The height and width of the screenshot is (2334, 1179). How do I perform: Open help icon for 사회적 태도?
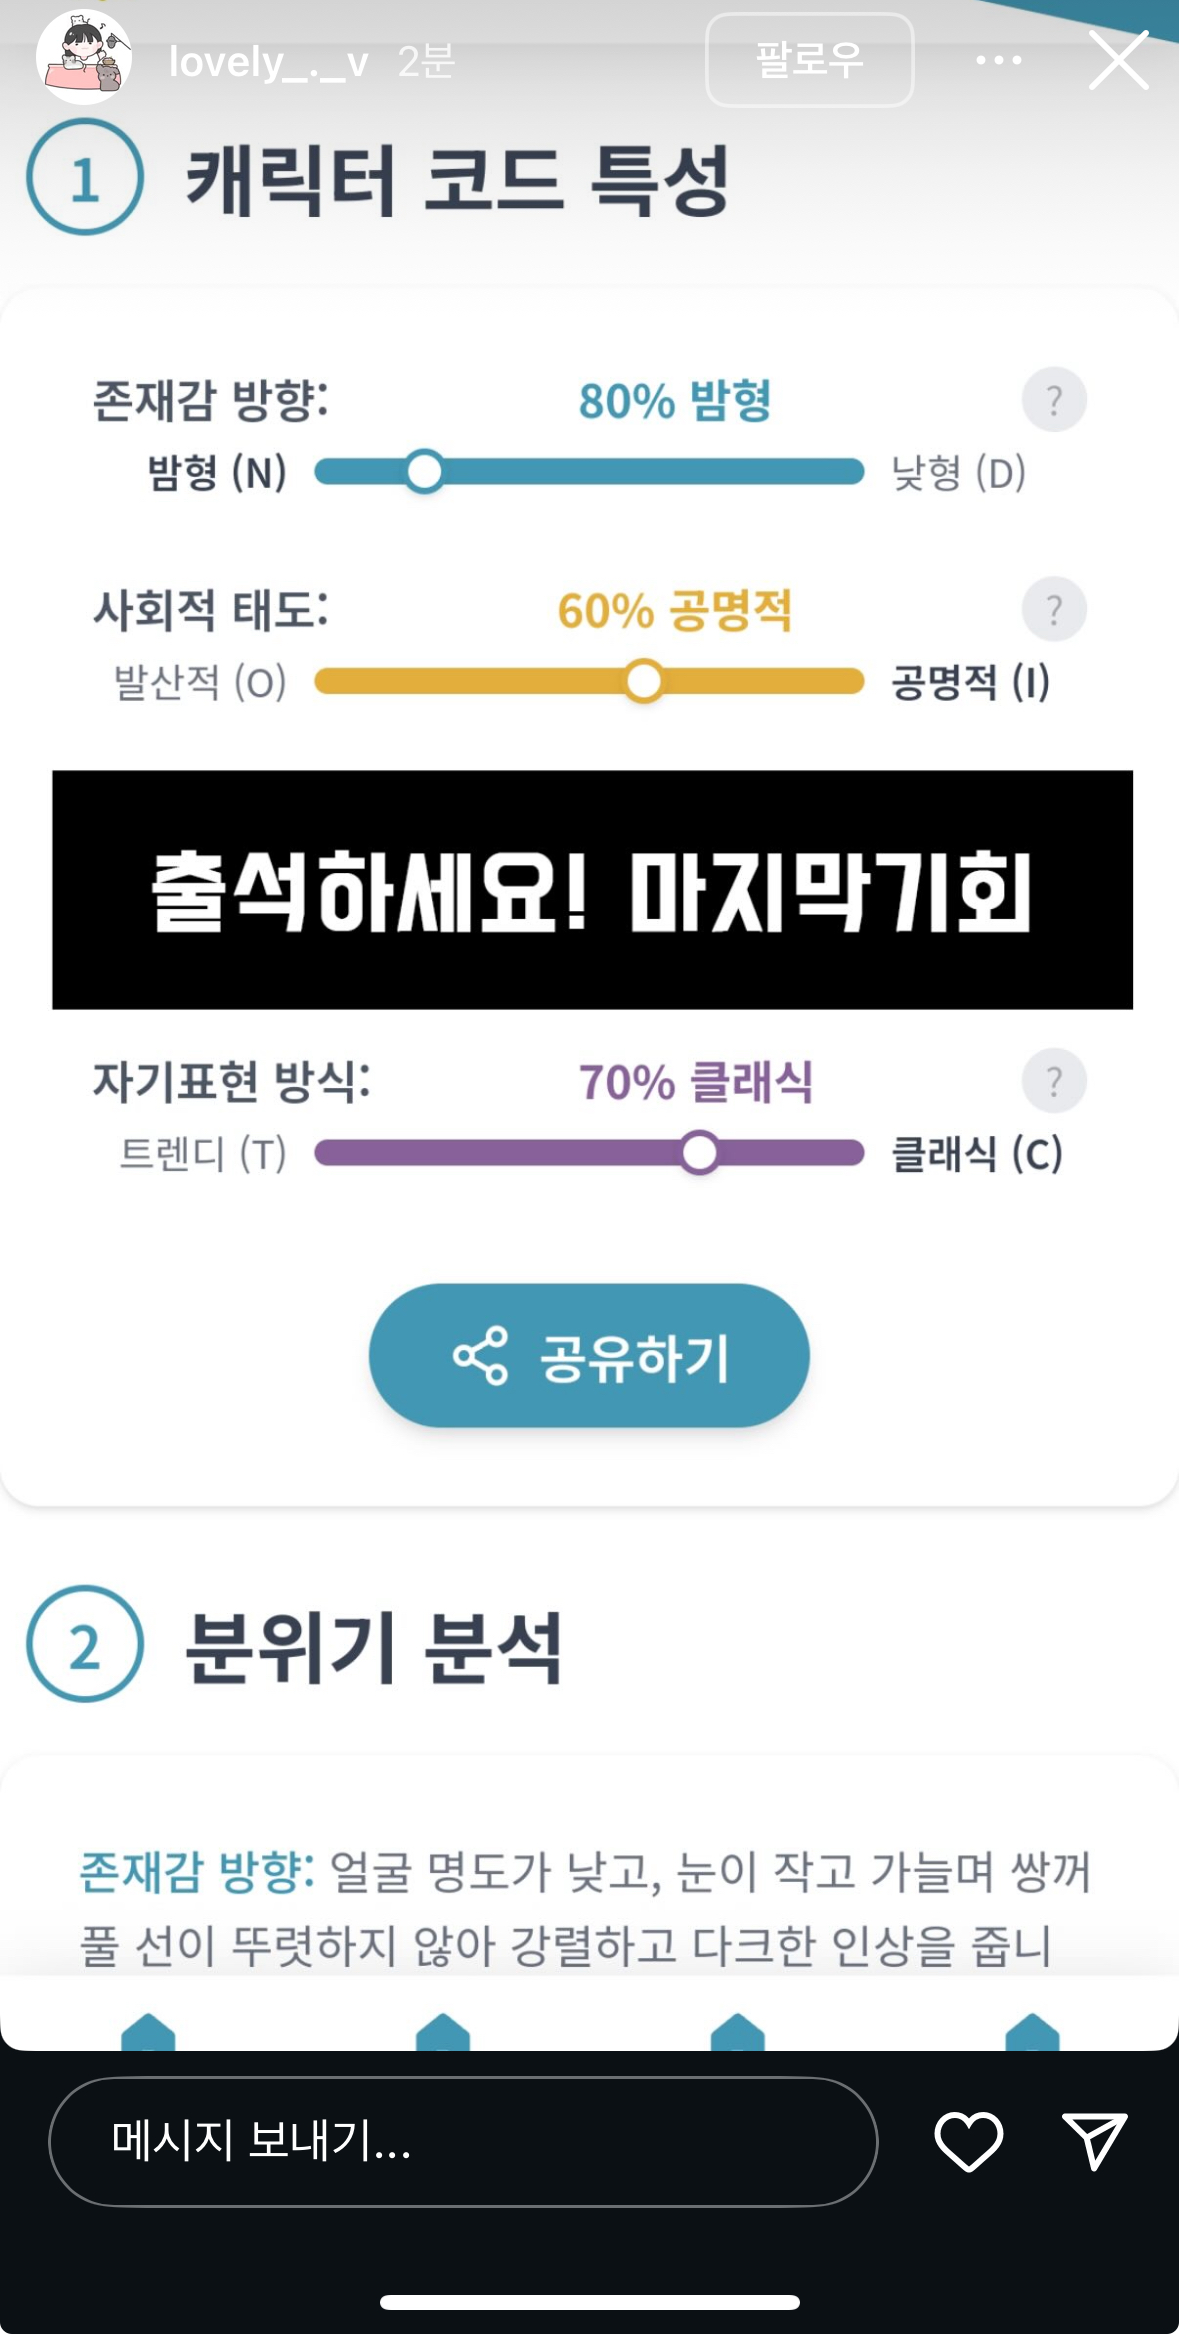[1053, 609]
